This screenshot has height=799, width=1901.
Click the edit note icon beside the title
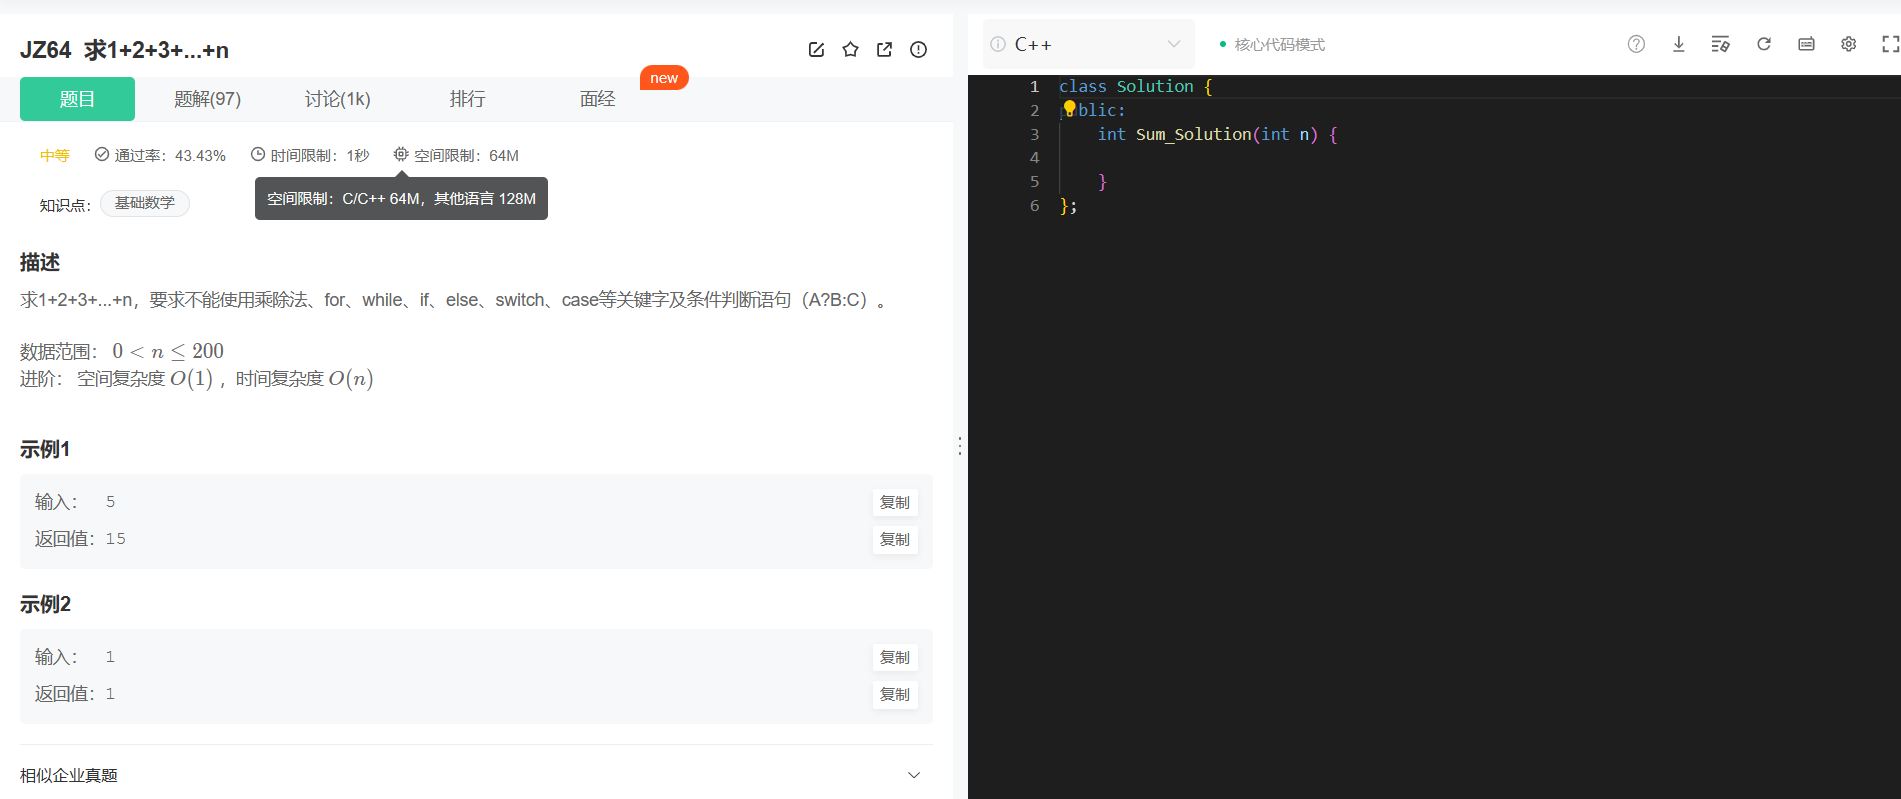816,50
